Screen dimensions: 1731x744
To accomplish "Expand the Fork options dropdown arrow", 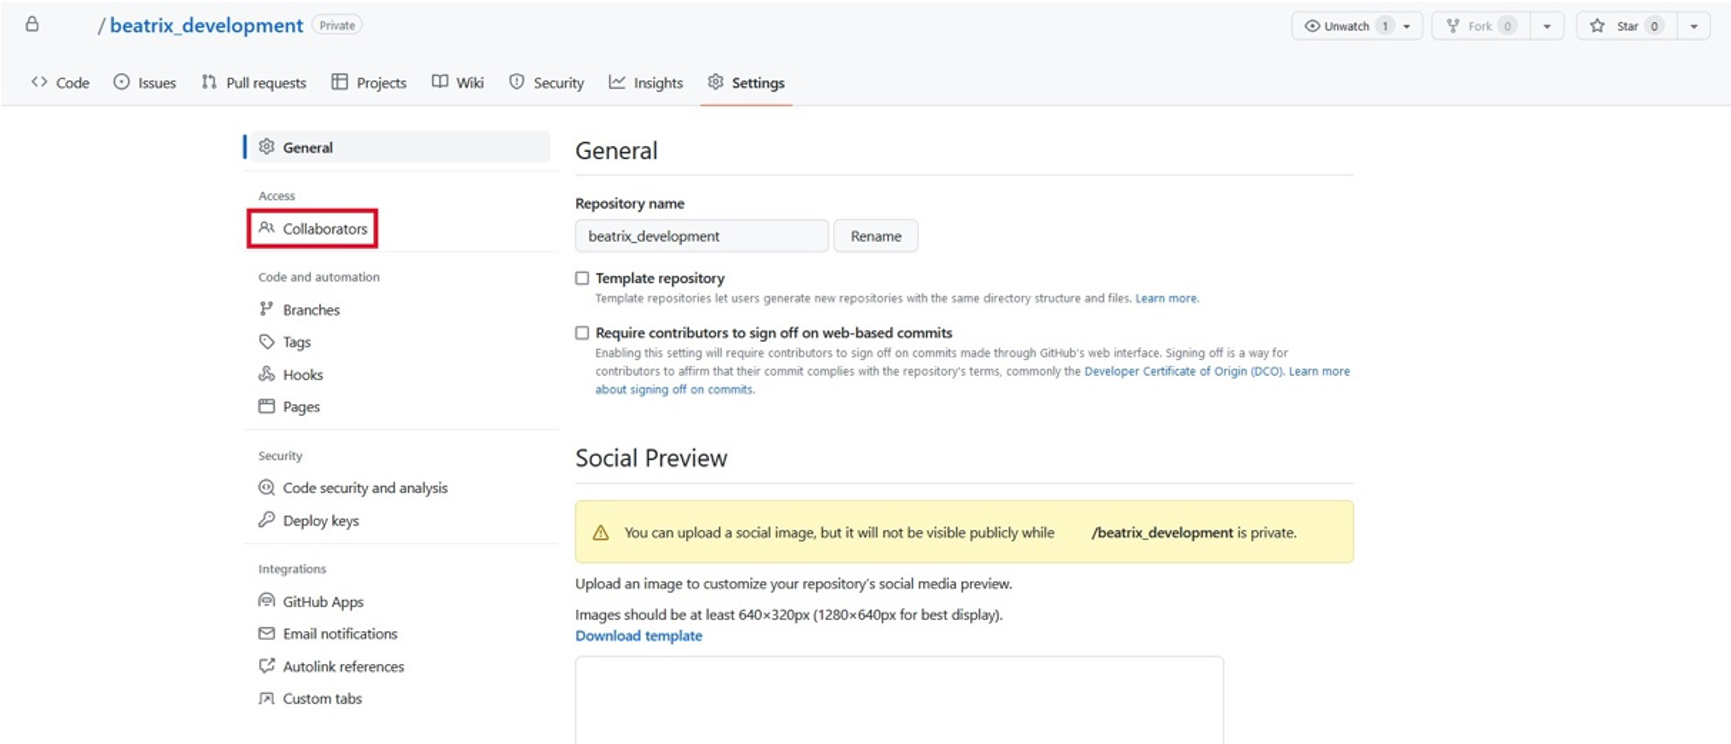I will pos(1547,26).
